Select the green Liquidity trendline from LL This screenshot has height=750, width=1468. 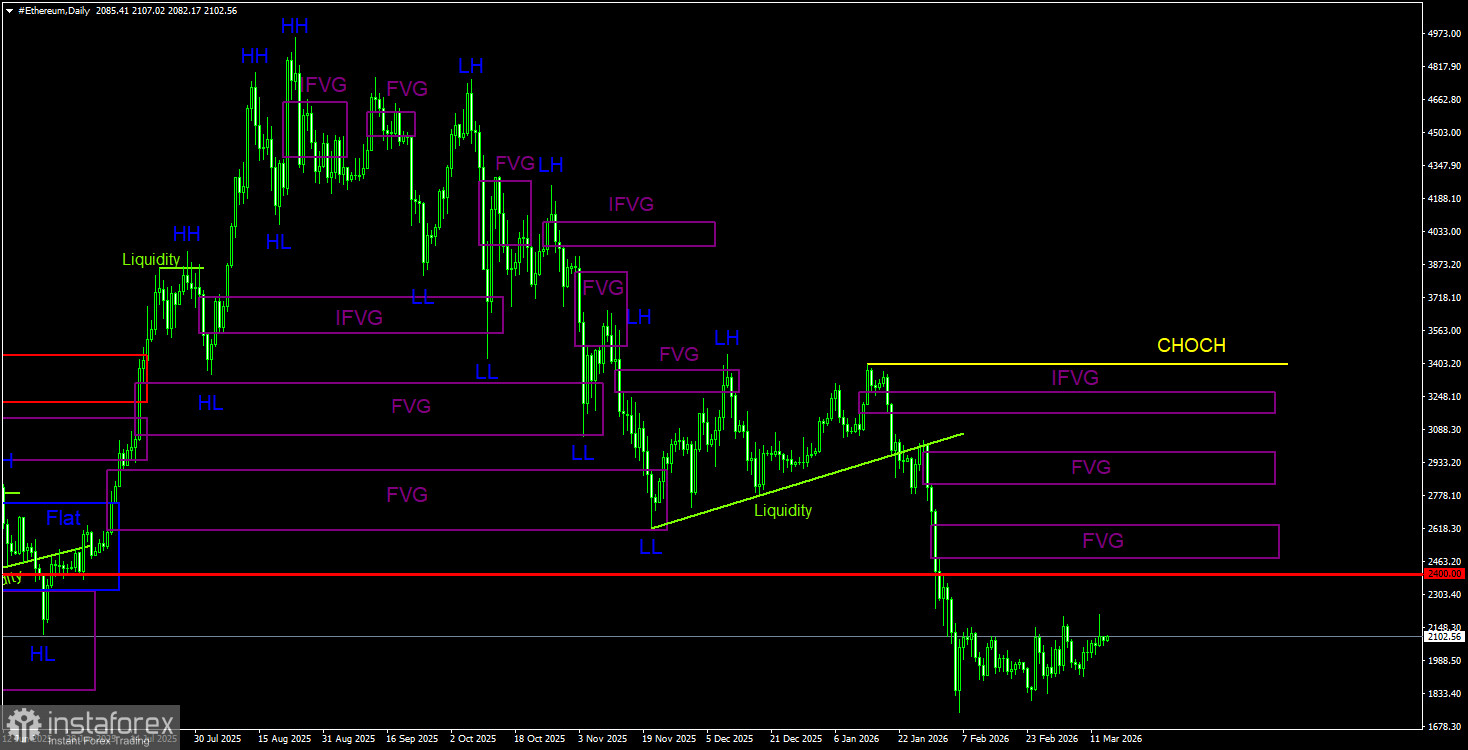[807, 481]
